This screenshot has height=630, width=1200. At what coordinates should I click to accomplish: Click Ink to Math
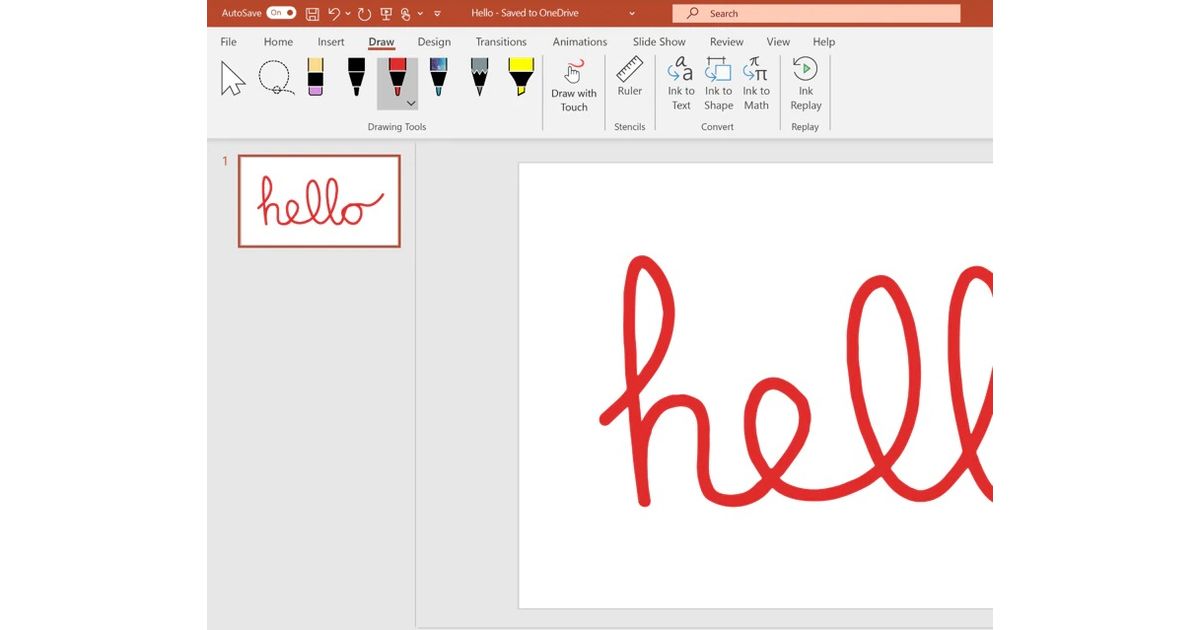[756, 84]
